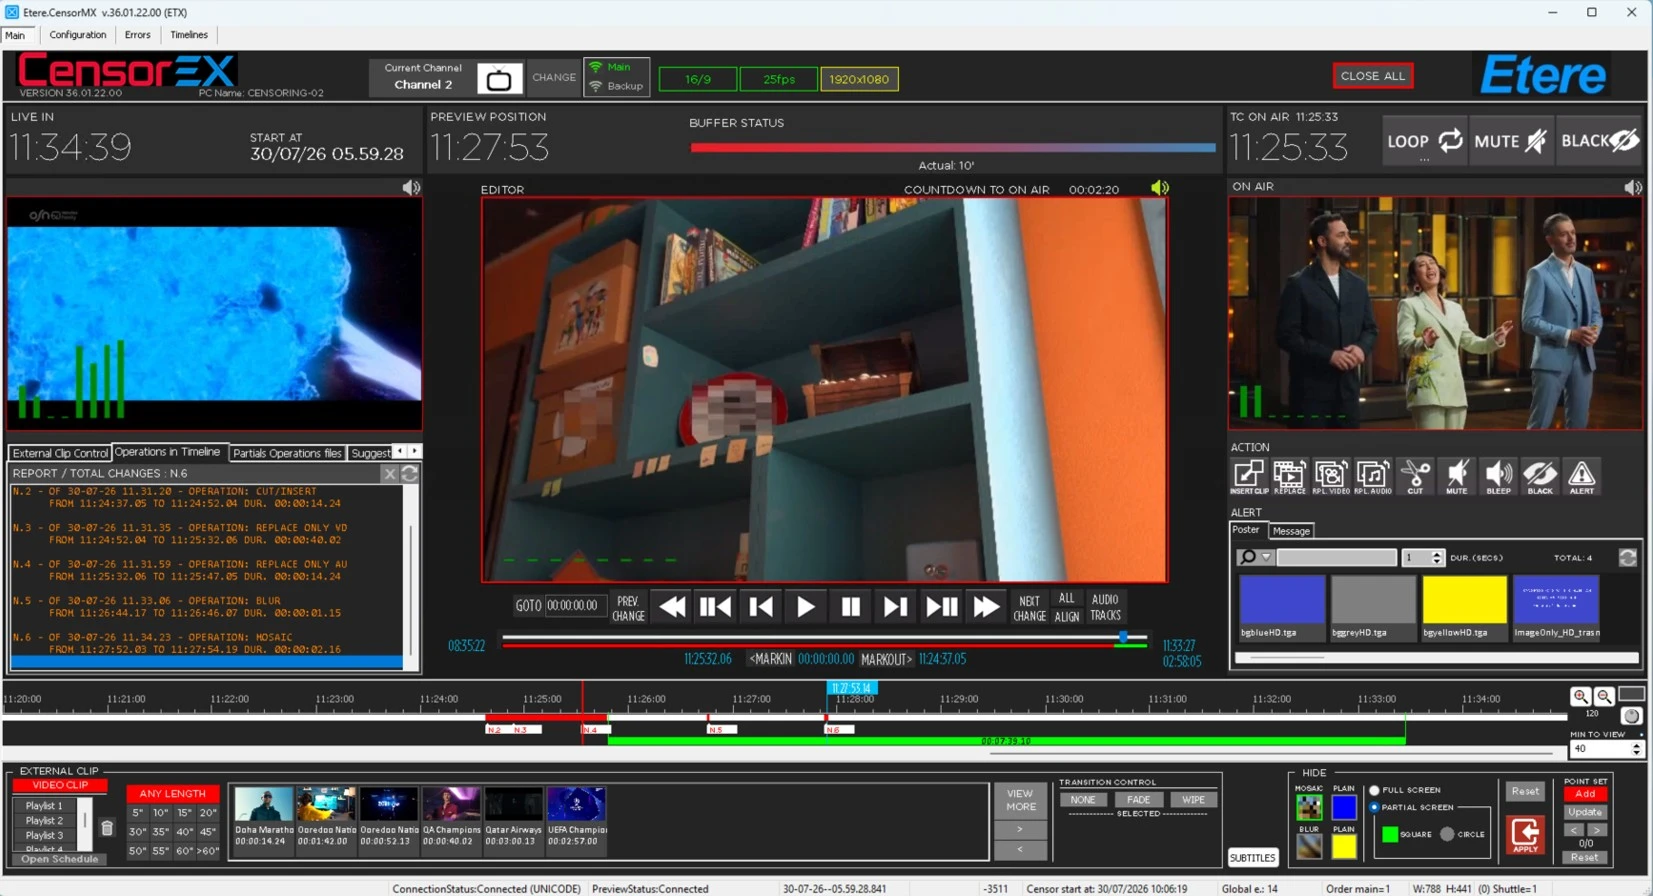Show next tabs in operations panel
The width and height of the screenshot is (1653, 896).
coord(415,452)
